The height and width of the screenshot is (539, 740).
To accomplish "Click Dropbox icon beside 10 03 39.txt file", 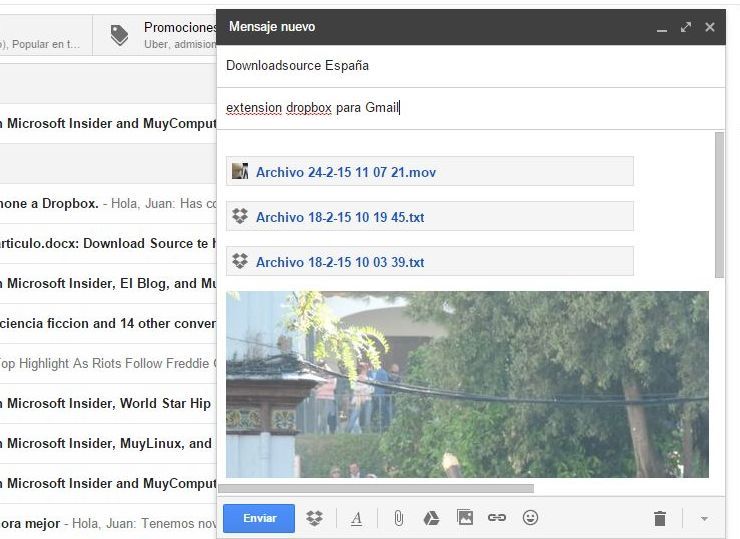I will click(240, 261).
